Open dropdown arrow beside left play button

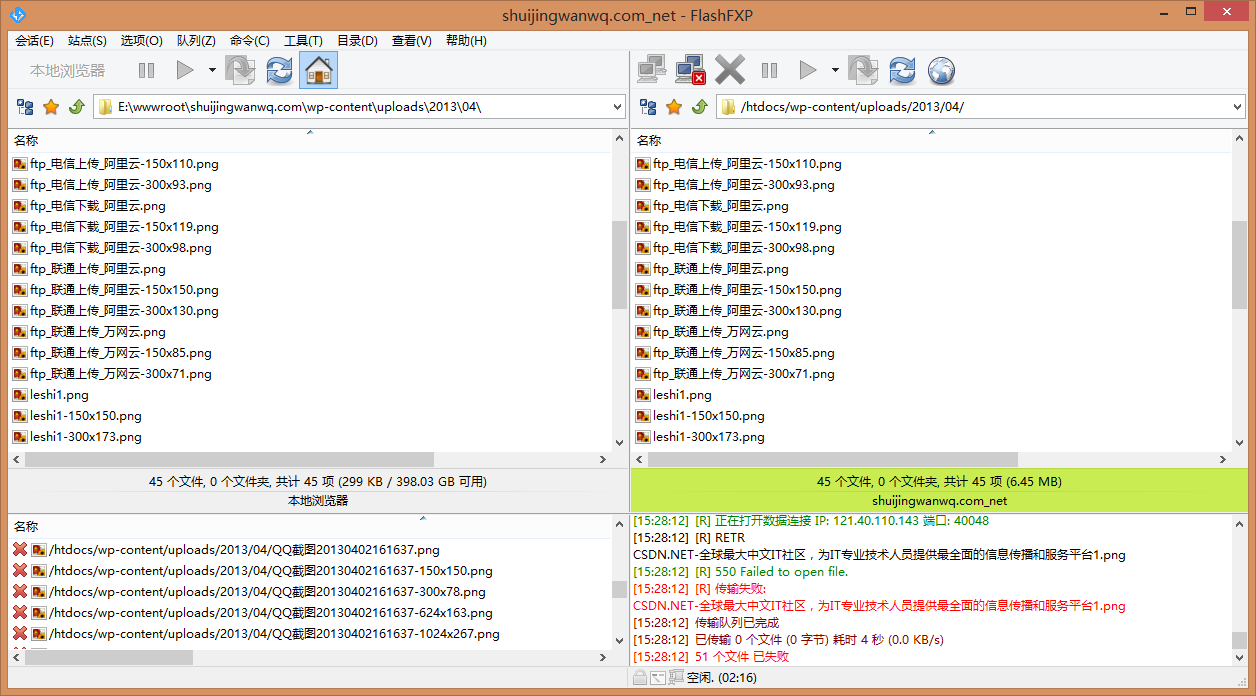point(212,70)
